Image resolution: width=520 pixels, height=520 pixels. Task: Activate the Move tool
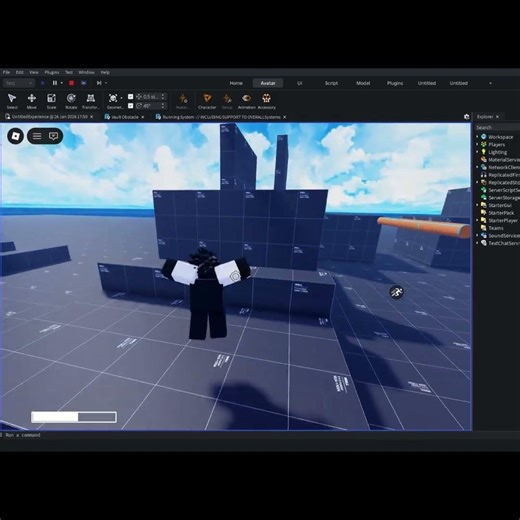coord(32,101)
